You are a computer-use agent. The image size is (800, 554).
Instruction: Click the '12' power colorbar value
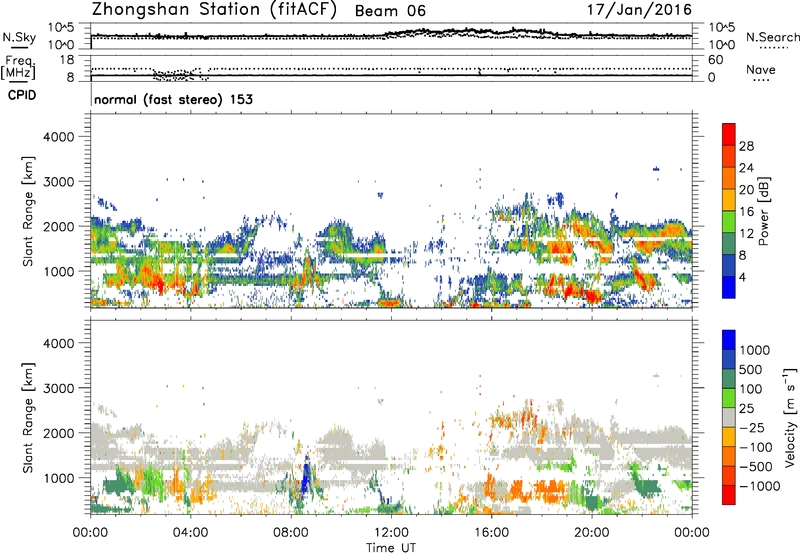746,234
